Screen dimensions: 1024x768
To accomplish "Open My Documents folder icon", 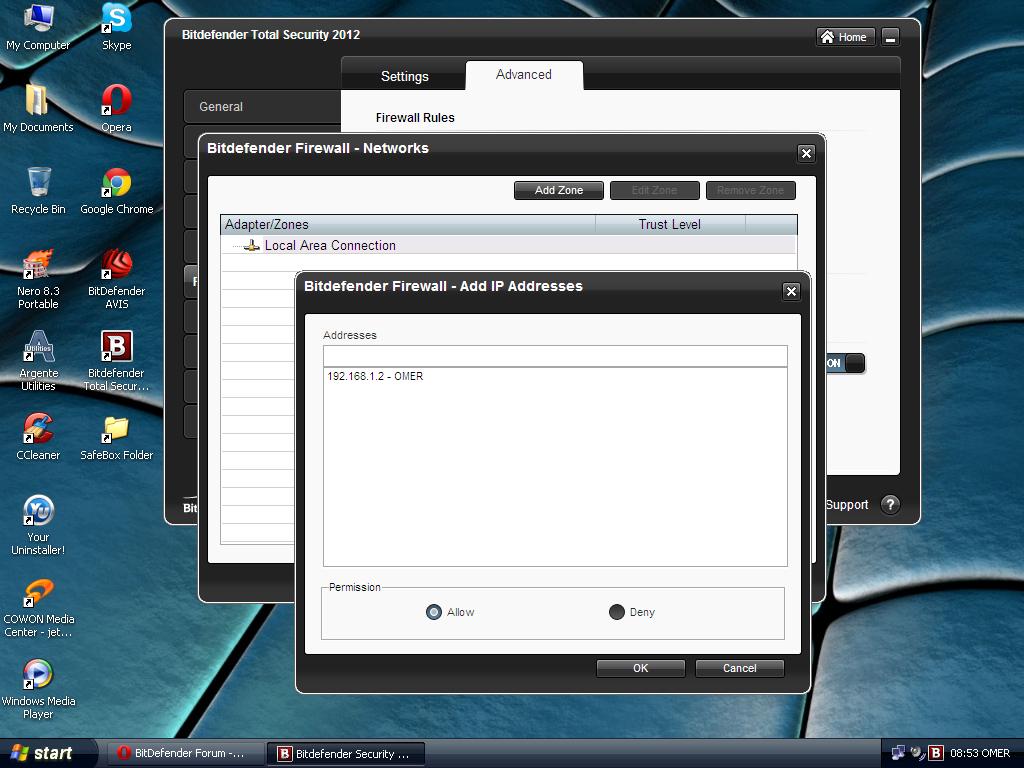I will point(38,108).
